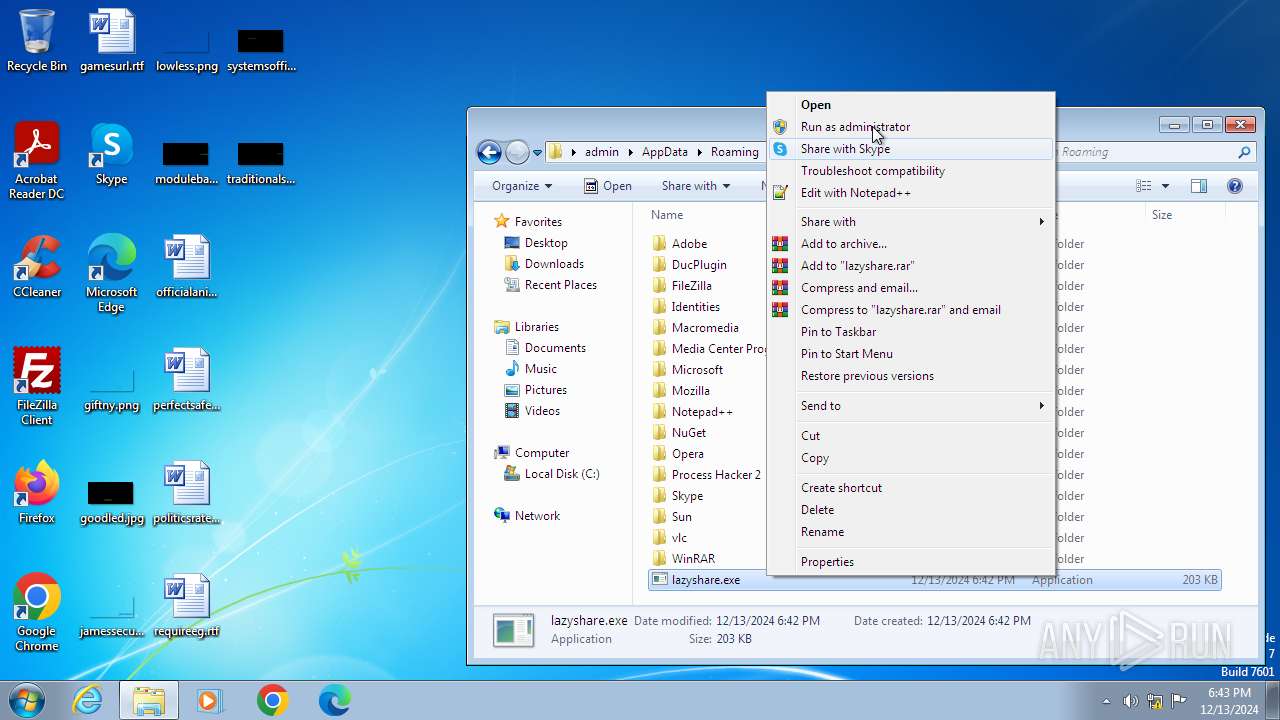Select requireeg.rtf desktop file

(186, 606)
